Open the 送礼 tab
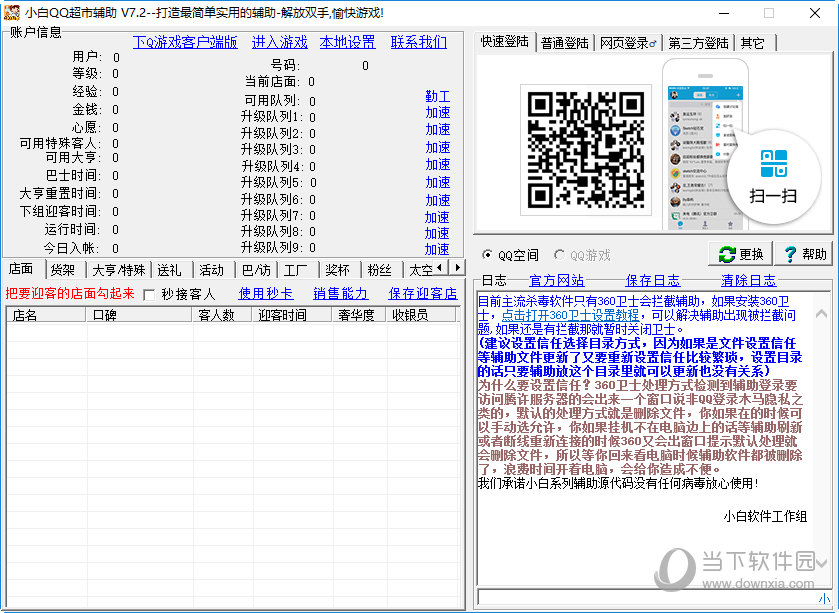 tap(169, 270)
